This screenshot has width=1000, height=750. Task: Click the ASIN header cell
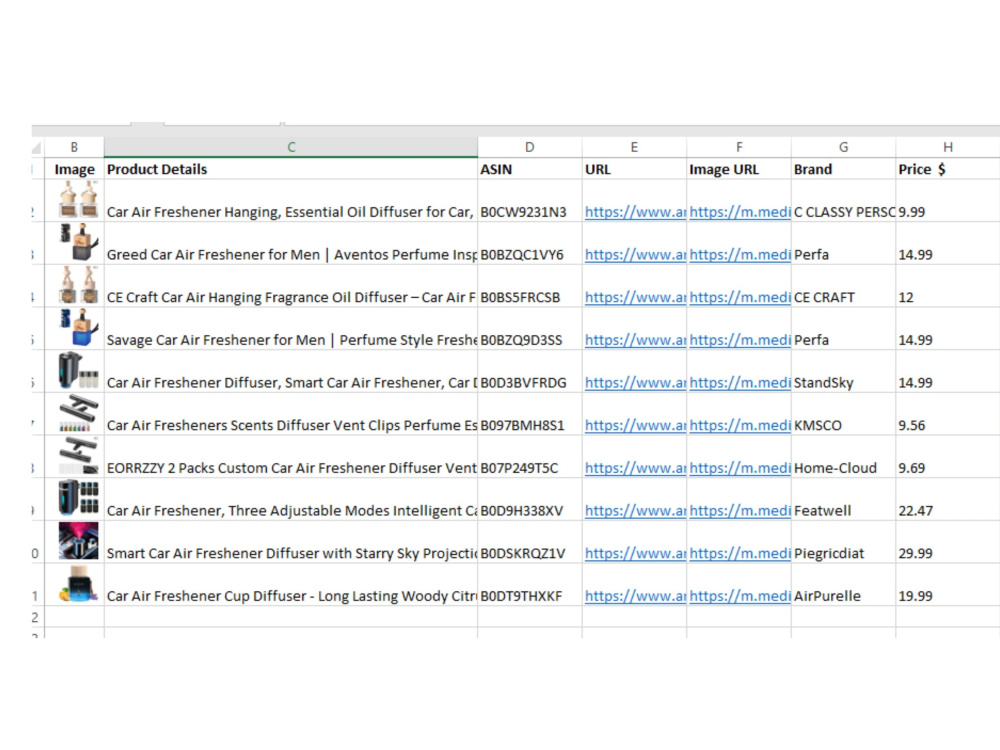click(x=529, y=169)
